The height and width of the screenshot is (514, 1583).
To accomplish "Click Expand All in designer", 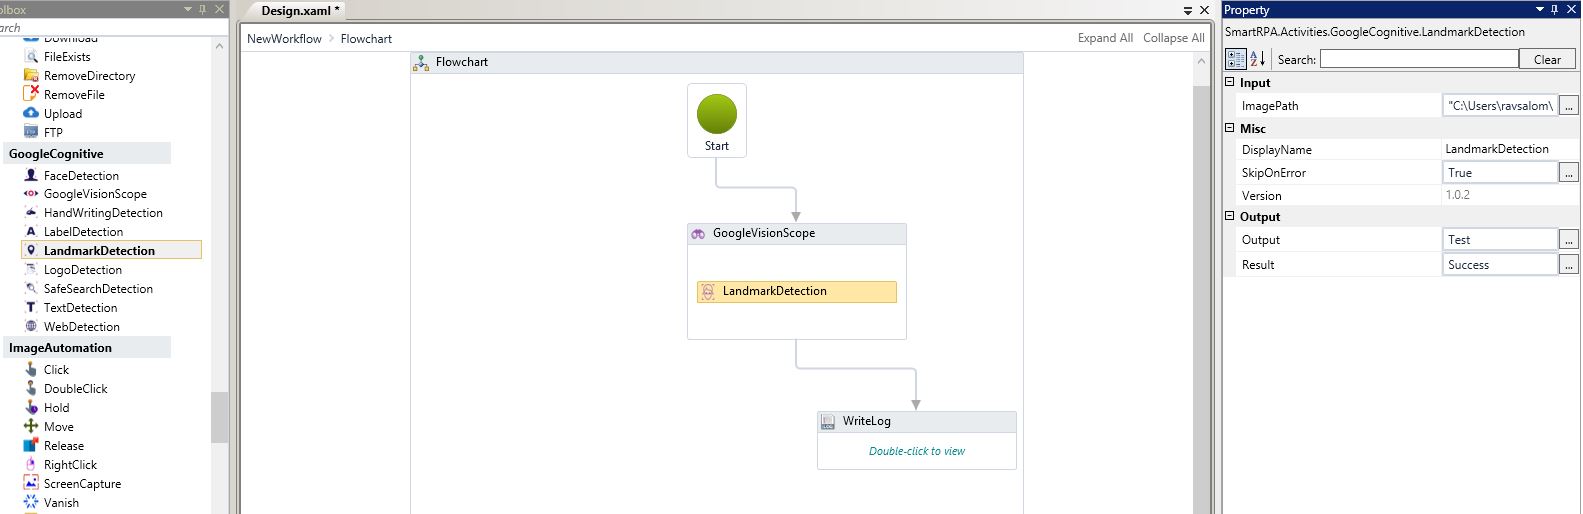I will click(x=1105, y=38).
